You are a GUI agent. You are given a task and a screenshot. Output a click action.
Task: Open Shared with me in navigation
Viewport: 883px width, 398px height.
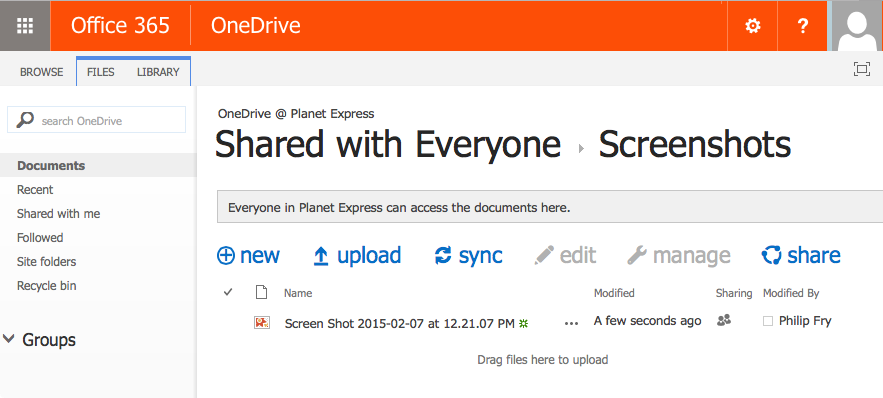tap(59, 214)
